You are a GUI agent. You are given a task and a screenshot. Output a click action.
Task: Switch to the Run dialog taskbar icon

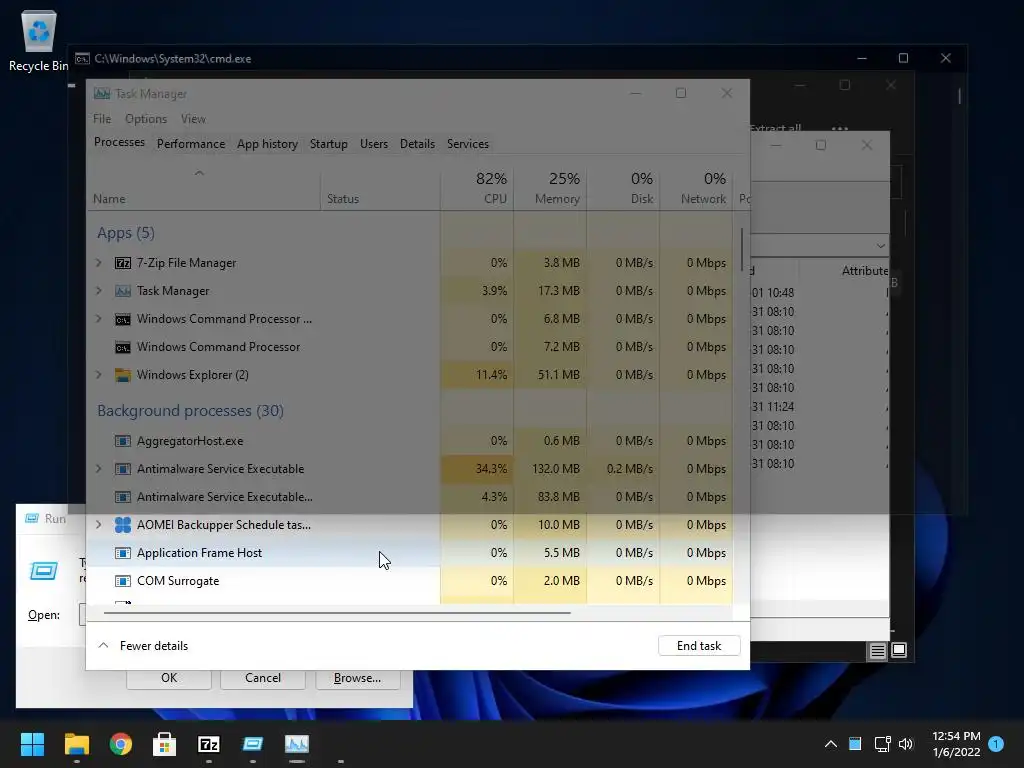coord(253,744)
